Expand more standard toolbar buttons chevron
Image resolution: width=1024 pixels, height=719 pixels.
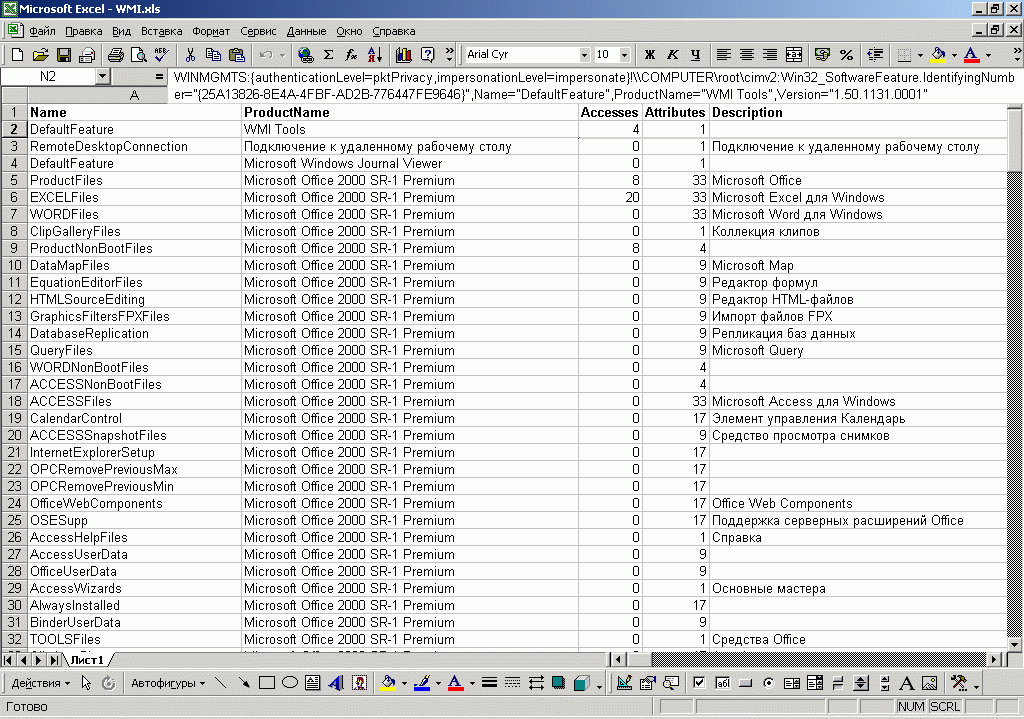coord(449,55)
